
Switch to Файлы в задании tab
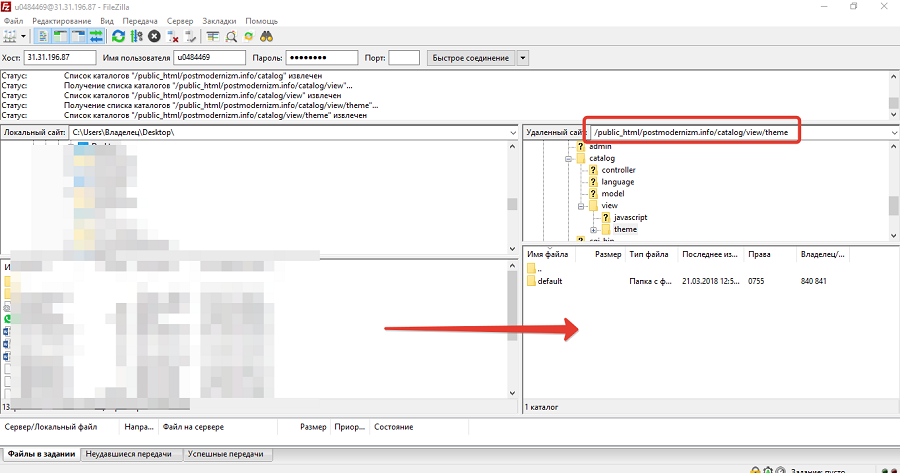pyautogui.click(x=41, y=454)
